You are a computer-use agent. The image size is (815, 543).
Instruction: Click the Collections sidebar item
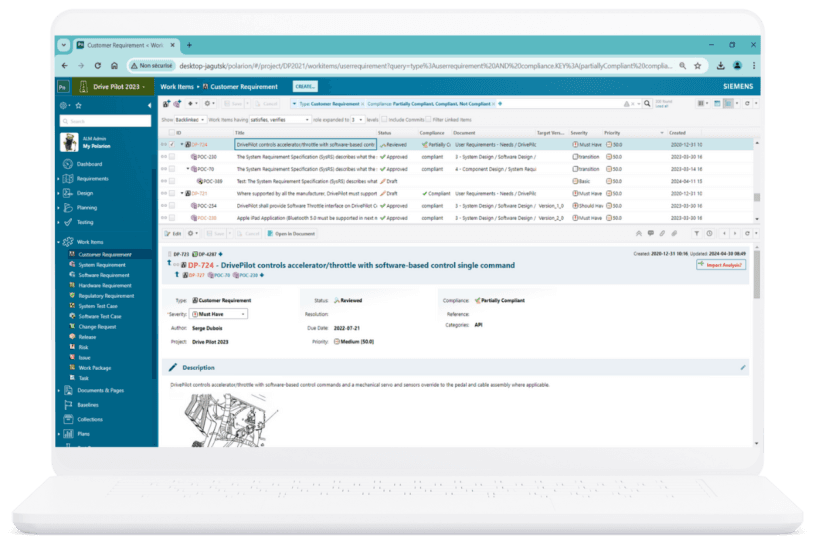tap(90, 419)
